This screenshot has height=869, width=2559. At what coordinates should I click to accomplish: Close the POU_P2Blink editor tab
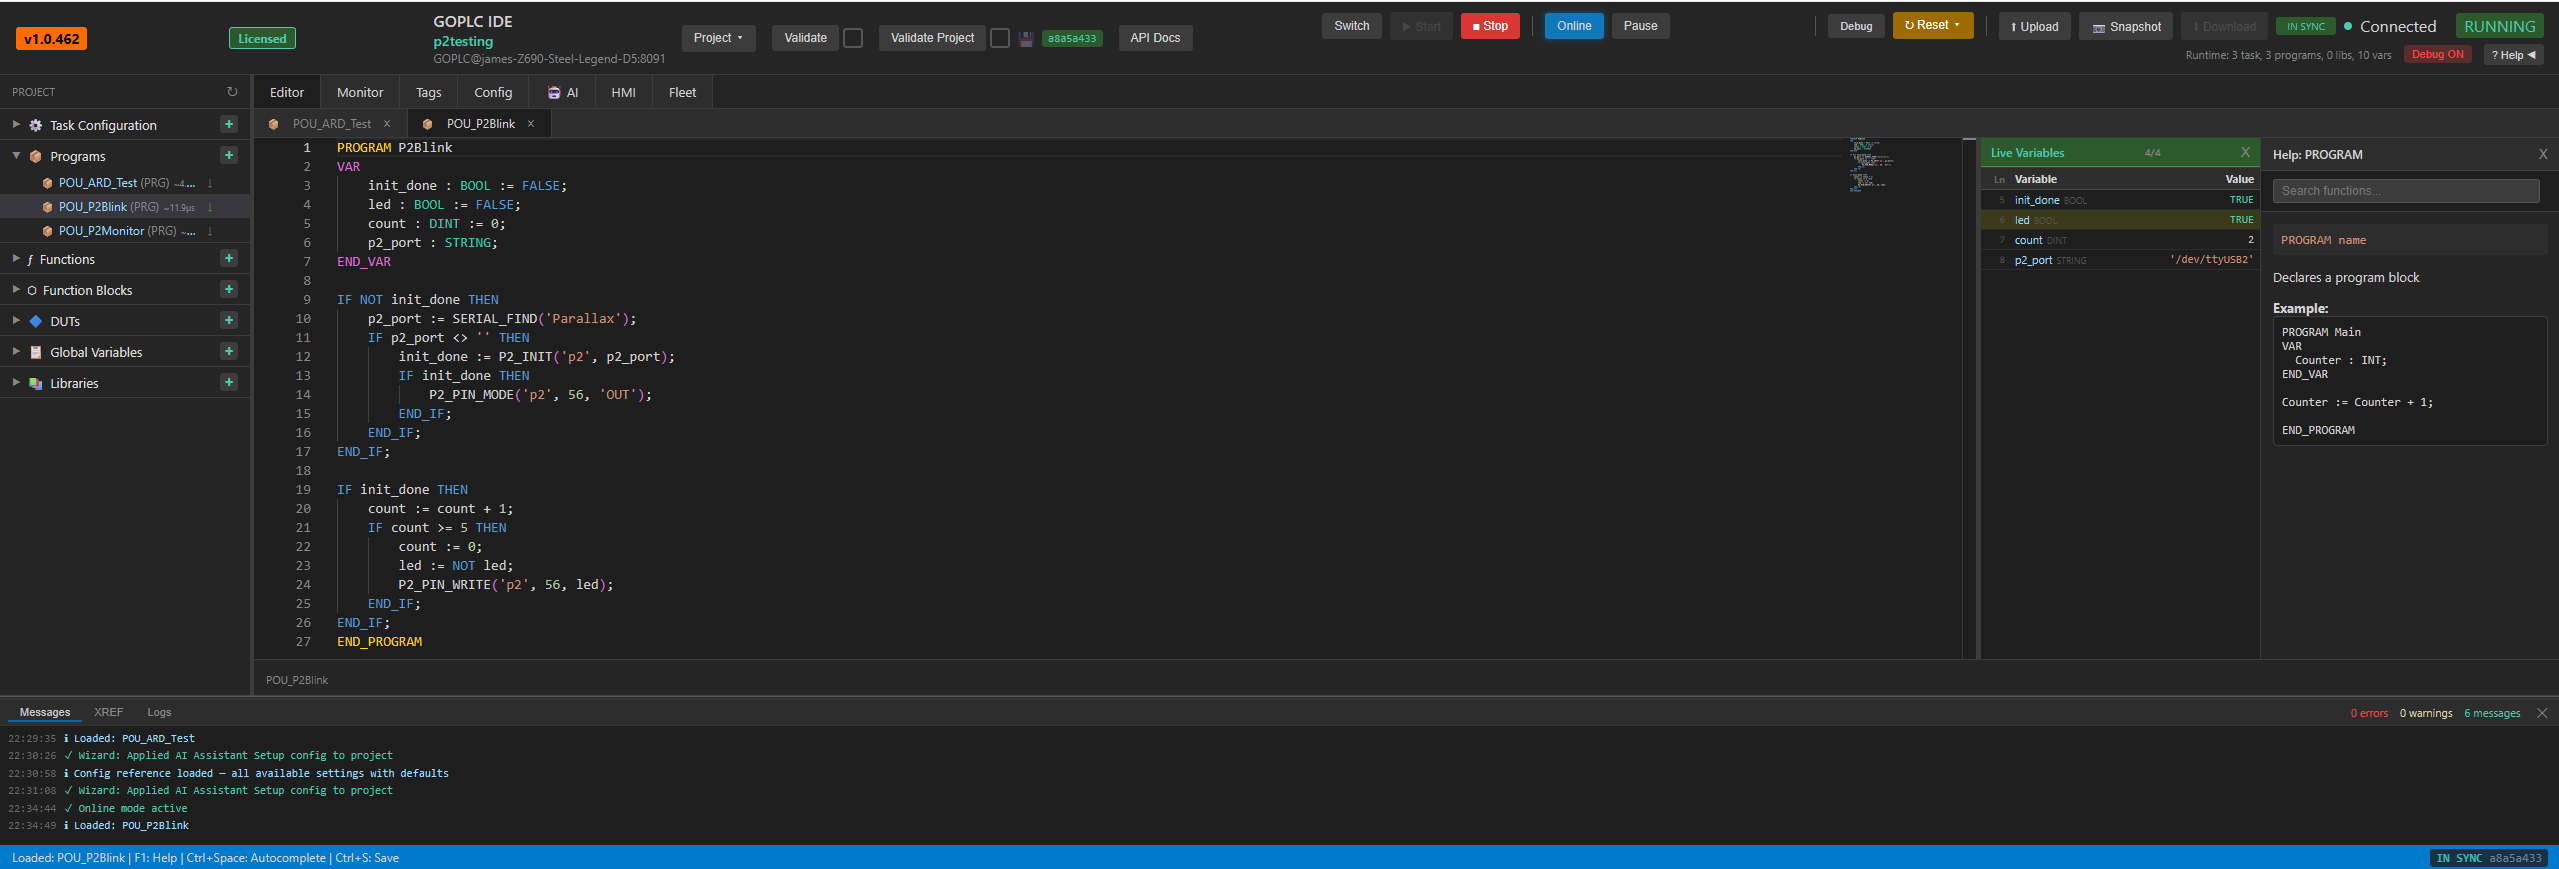click(531, 124)
